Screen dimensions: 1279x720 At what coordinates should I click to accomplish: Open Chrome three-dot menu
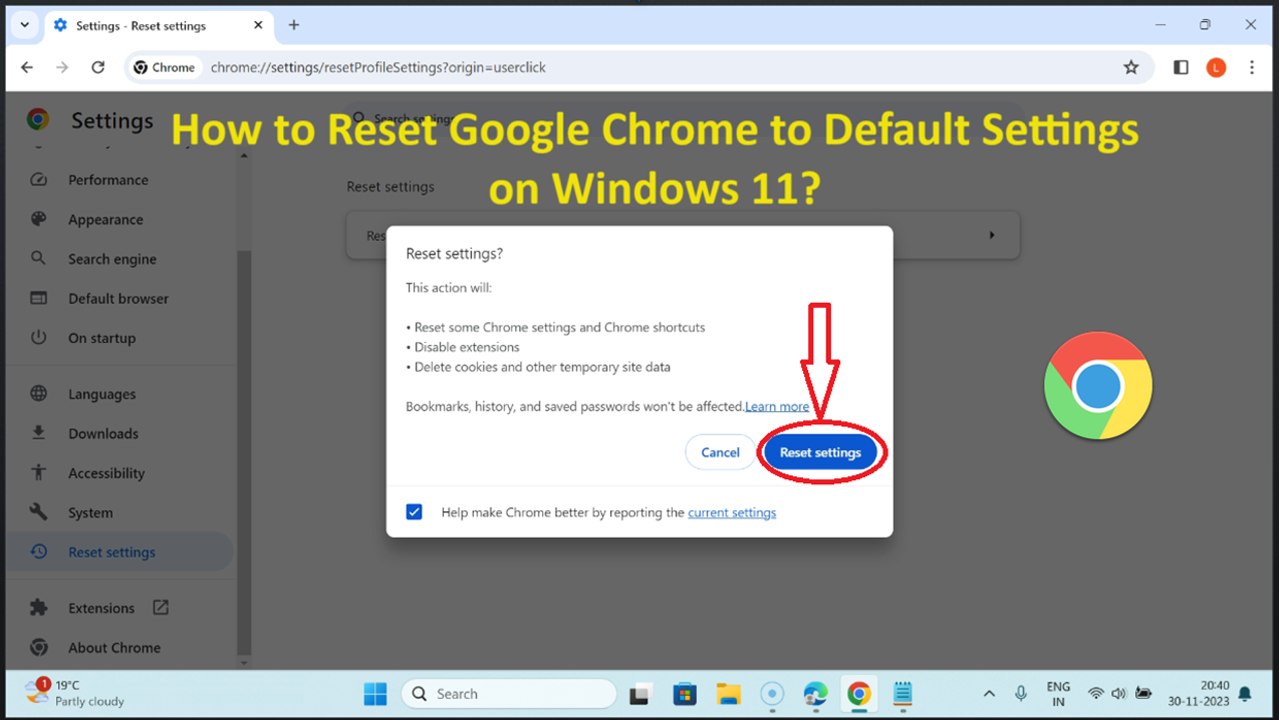[1252, 67]
